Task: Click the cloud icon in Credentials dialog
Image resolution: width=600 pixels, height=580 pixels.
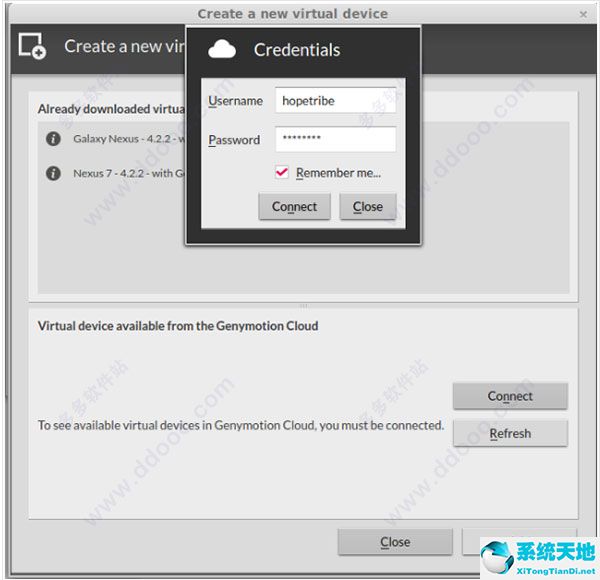Action: click(x=222, y=49)
